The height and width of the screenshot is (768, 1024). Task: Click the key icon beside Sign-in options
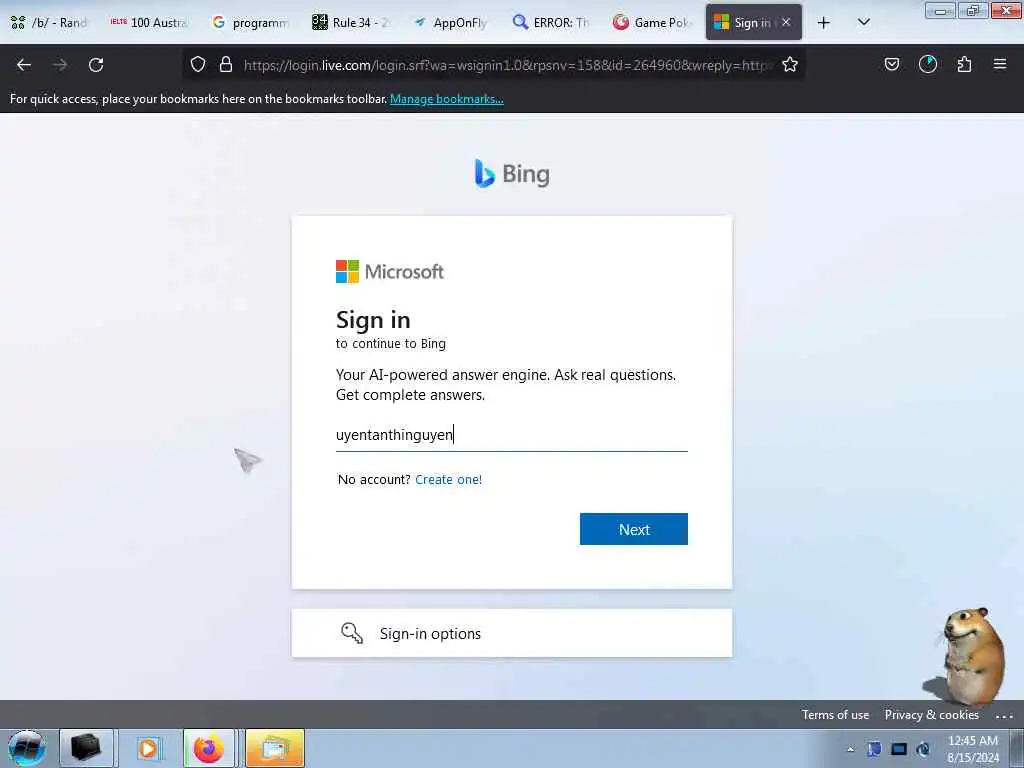pyautogui.click(x=352, y=633)
